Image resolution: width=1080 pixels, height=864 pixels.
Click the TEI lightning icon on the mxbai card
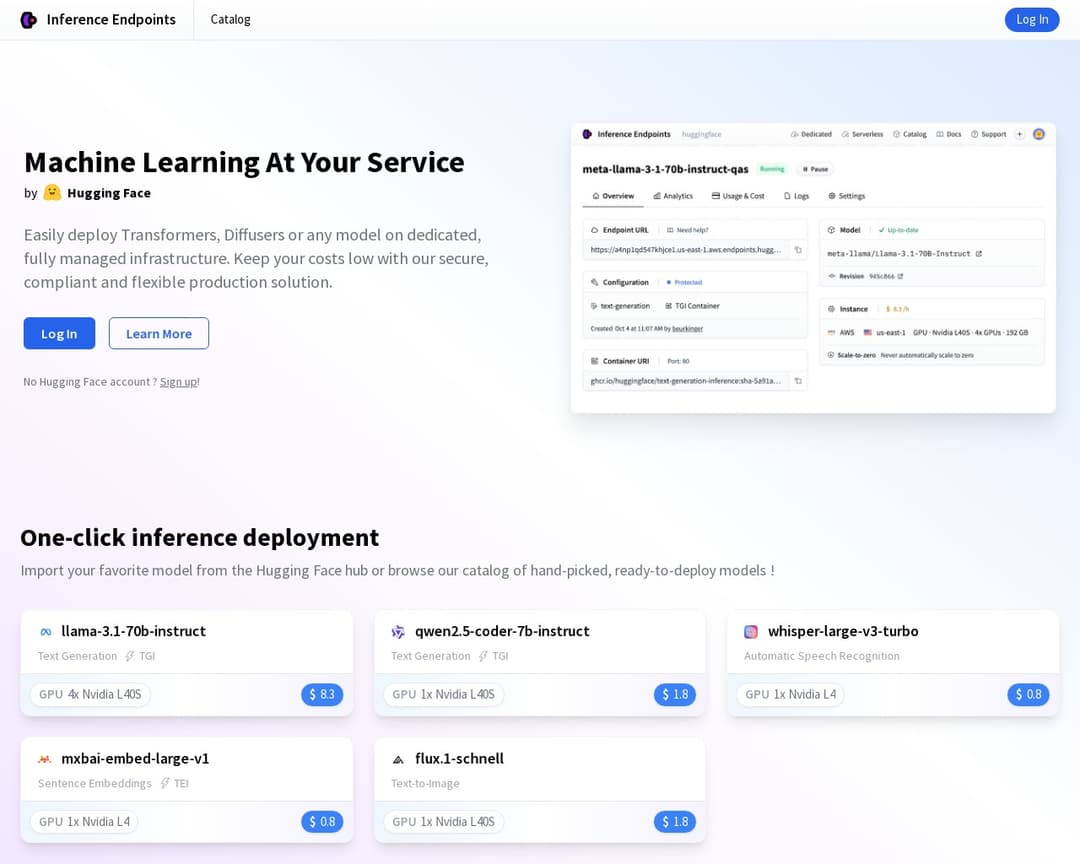(x=165, y=783)
